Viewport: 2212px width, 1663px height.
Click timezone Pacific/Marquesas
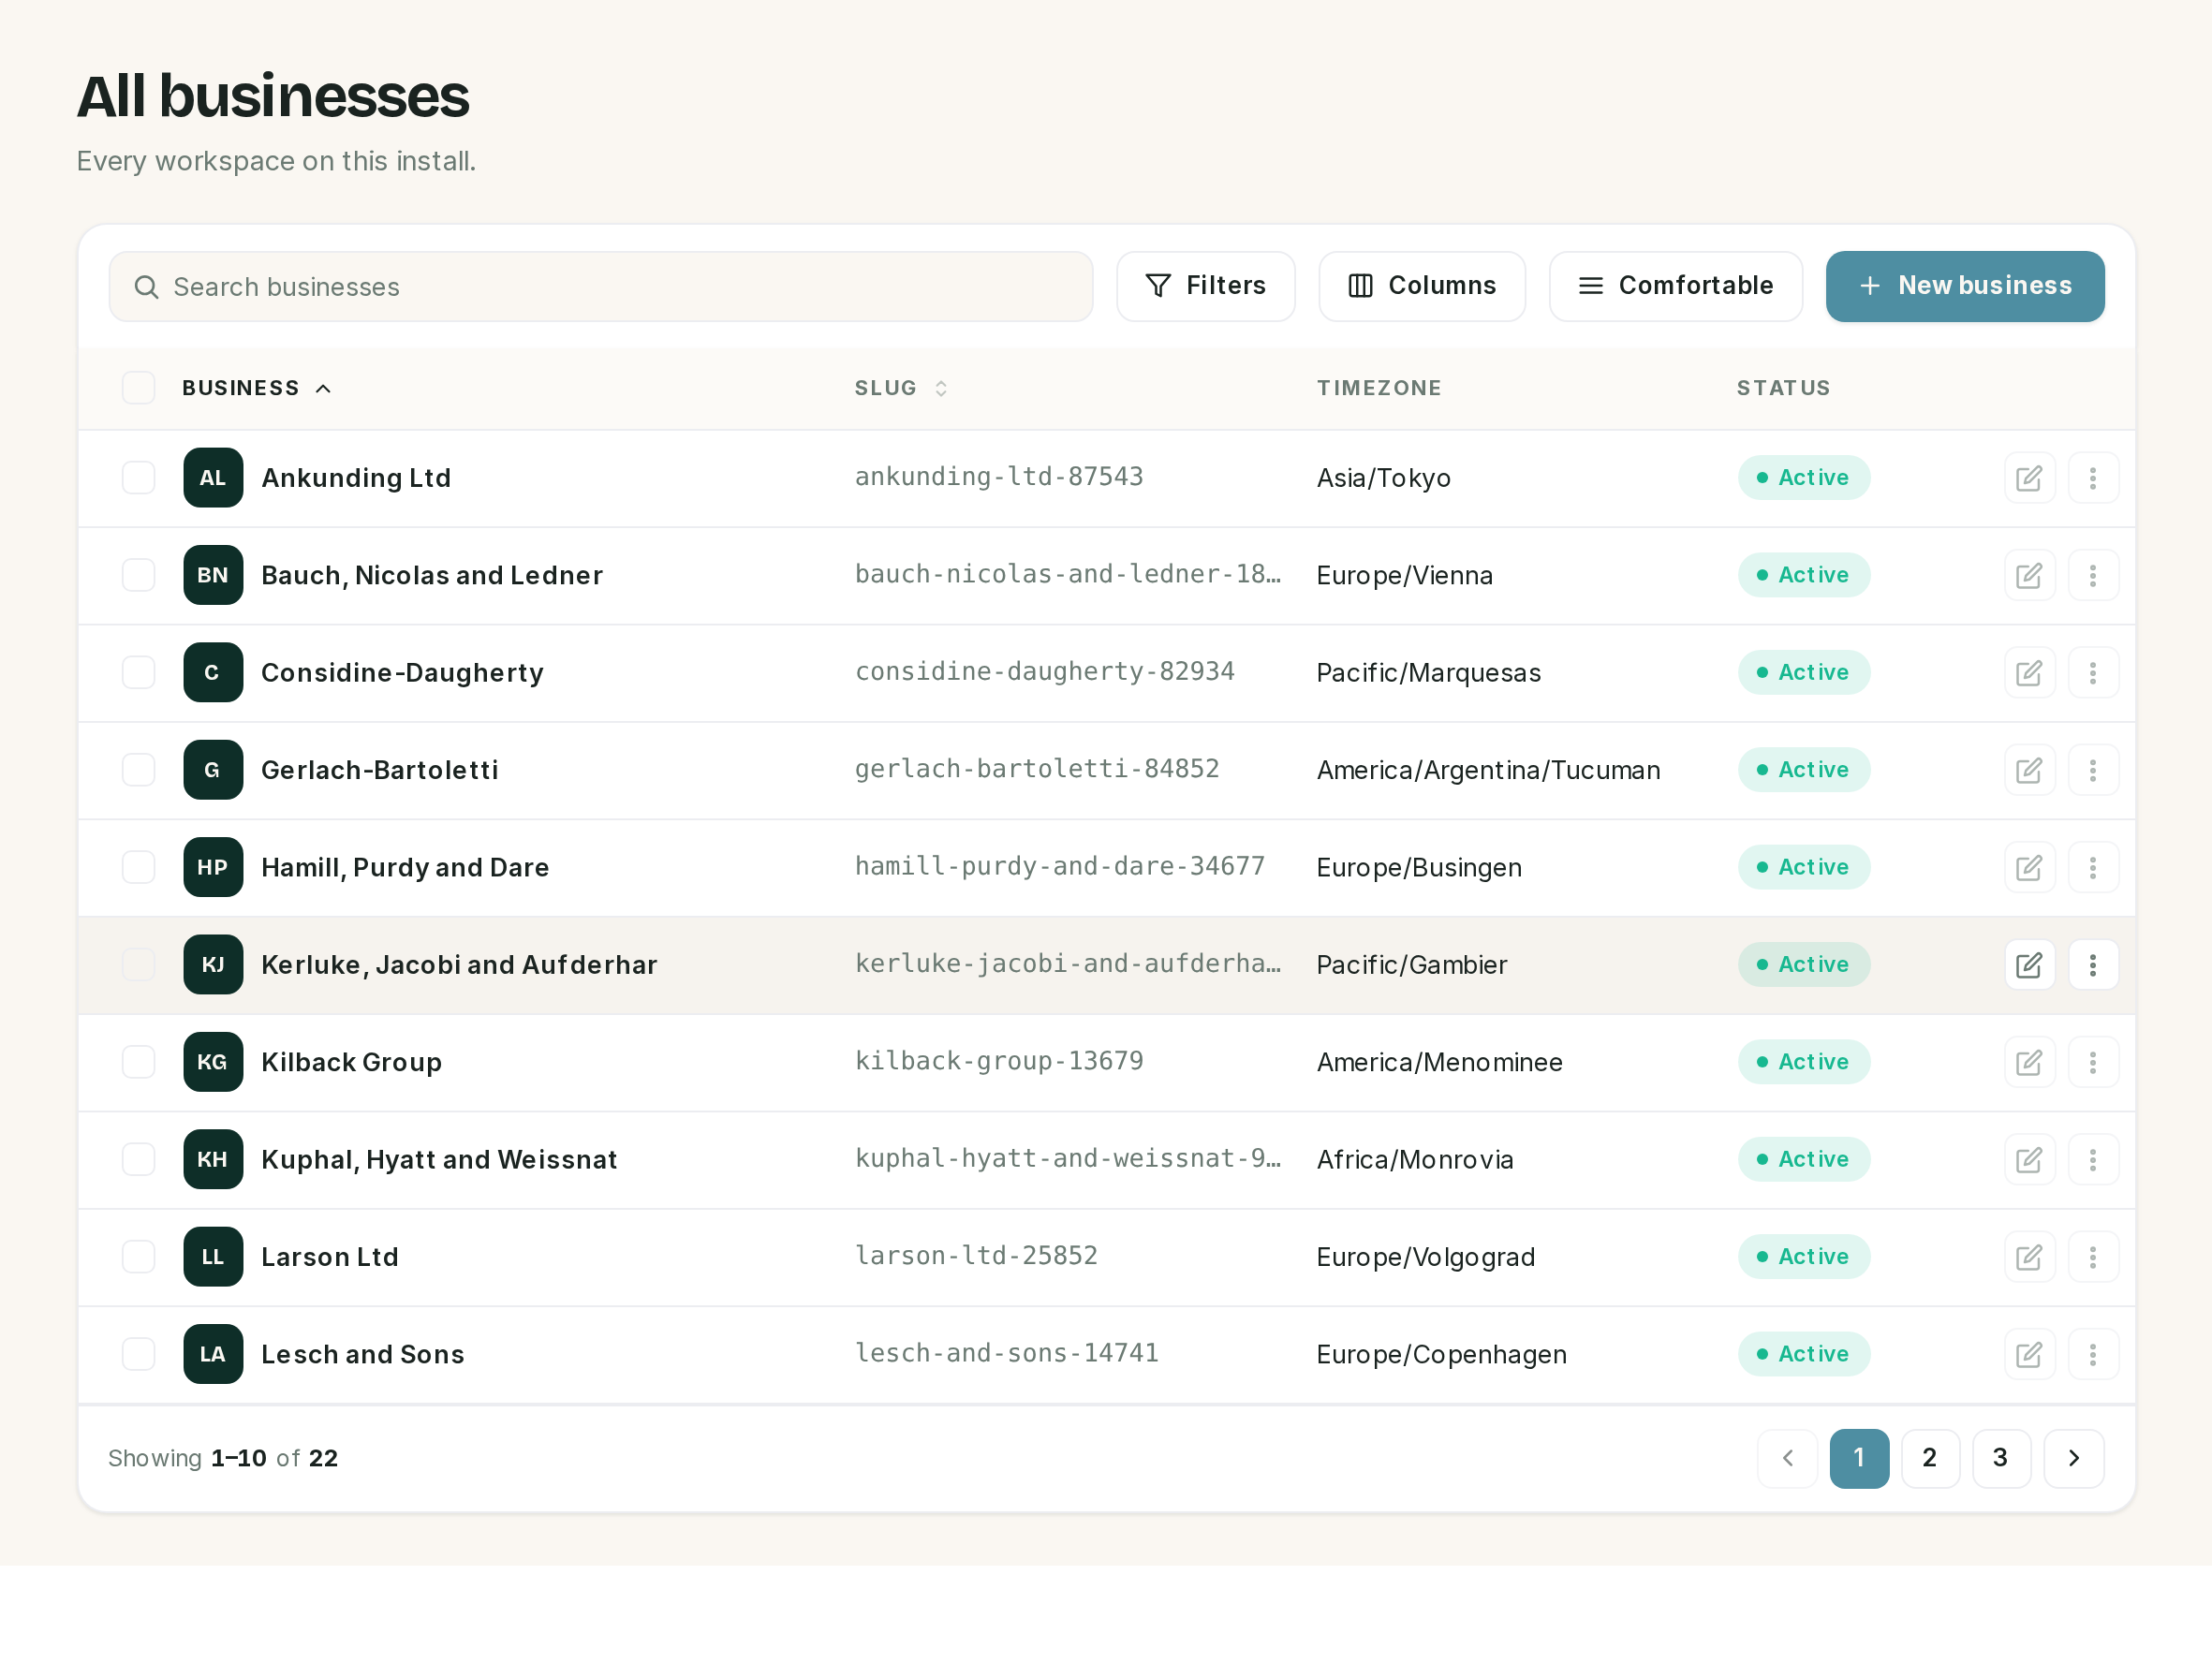pos(1428,673)
